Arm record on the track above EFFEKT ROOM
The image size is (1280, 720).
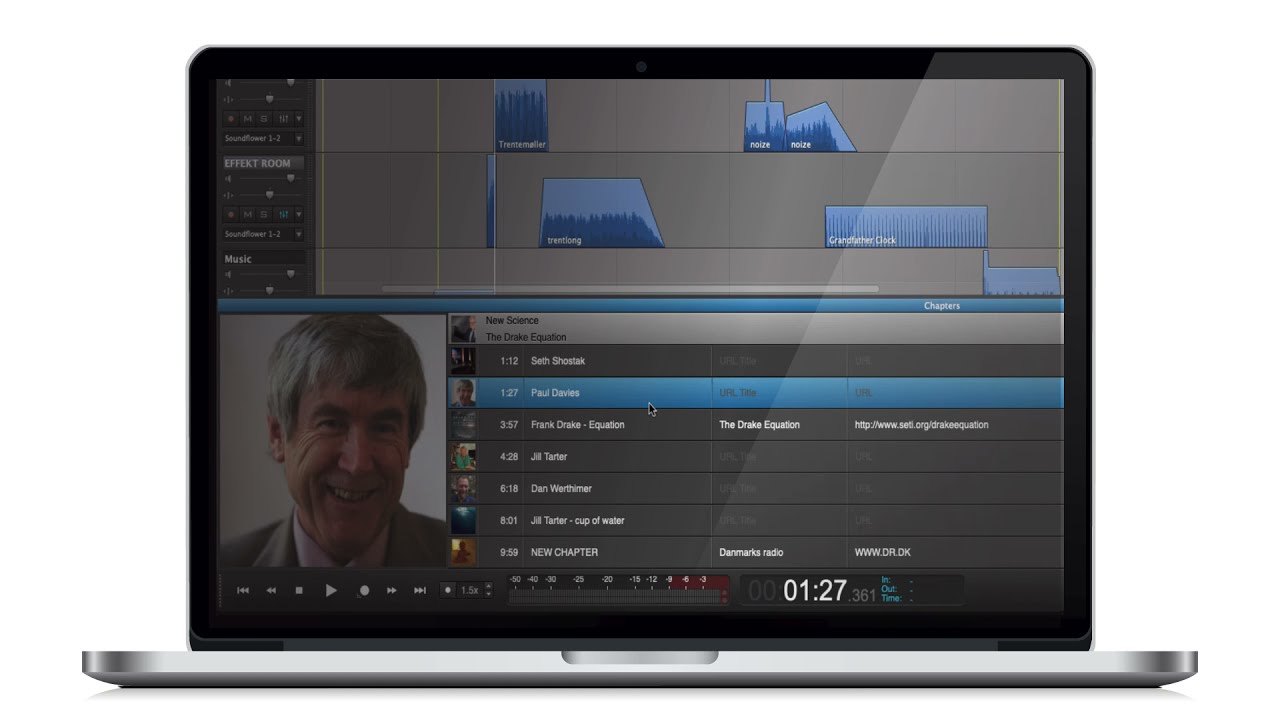[x=231, y=118]
